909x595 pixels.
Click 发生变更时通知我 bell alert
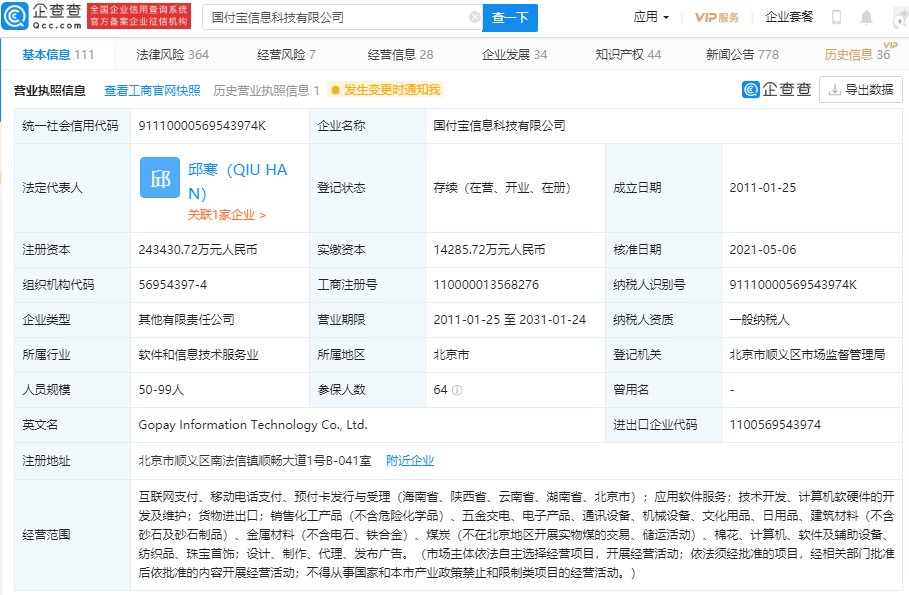(385, 90)
